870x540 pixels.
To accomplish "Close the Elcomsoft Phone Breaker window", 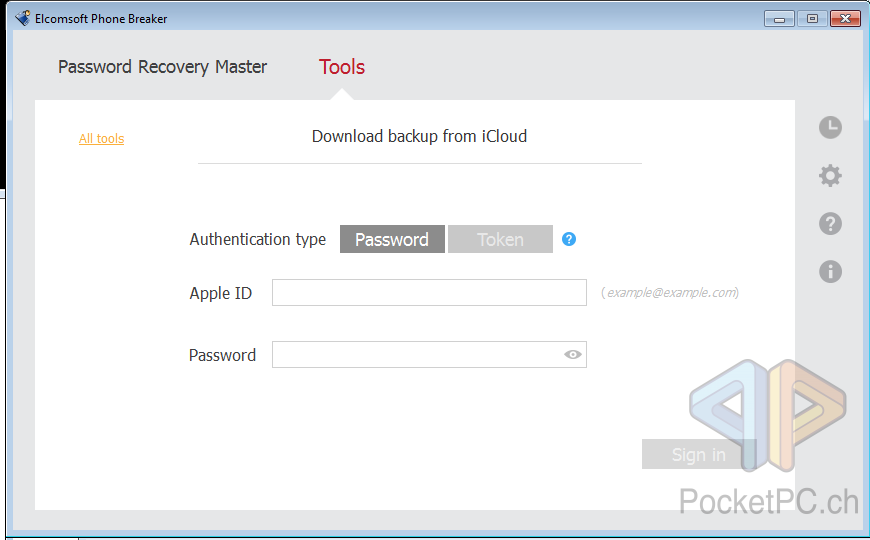I will point(846,19).
